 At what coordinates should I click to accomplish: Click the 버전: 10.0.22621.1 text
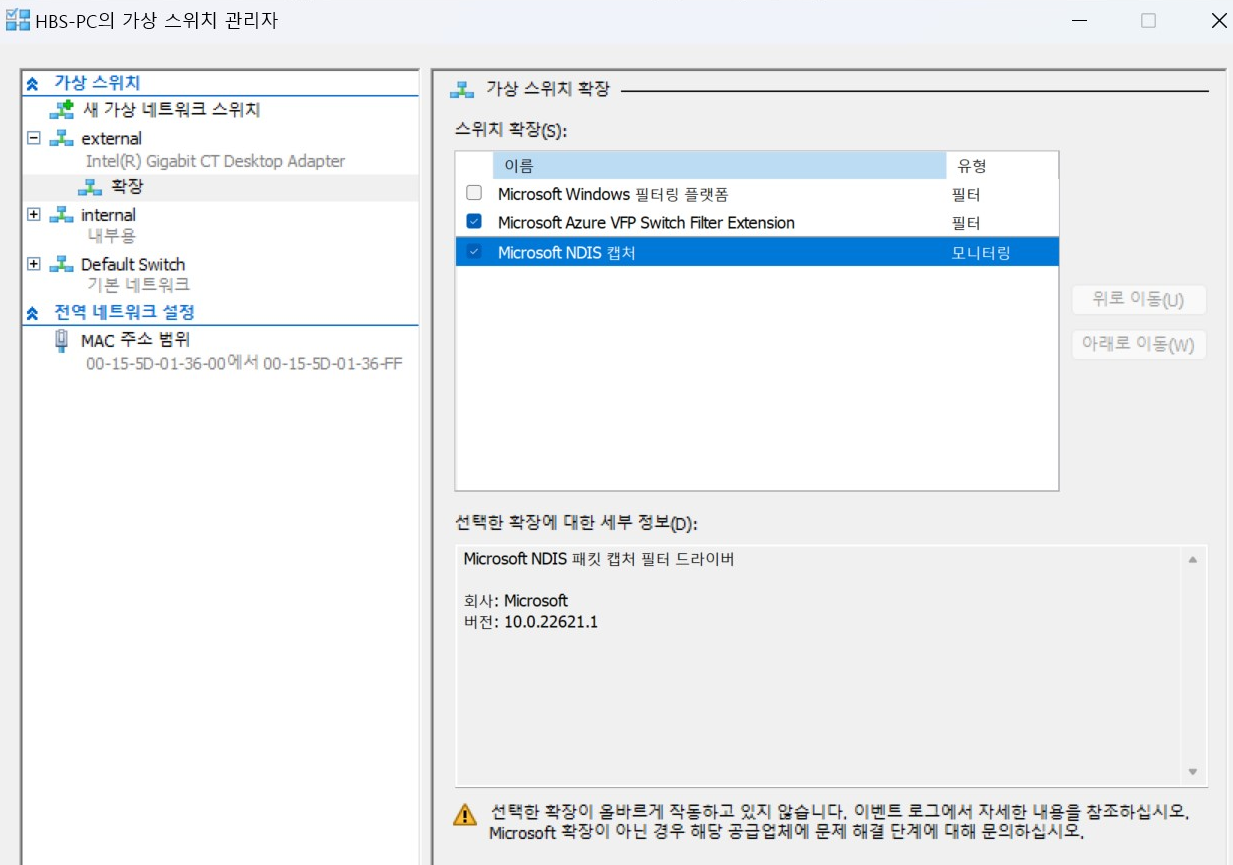click(530, 622)
